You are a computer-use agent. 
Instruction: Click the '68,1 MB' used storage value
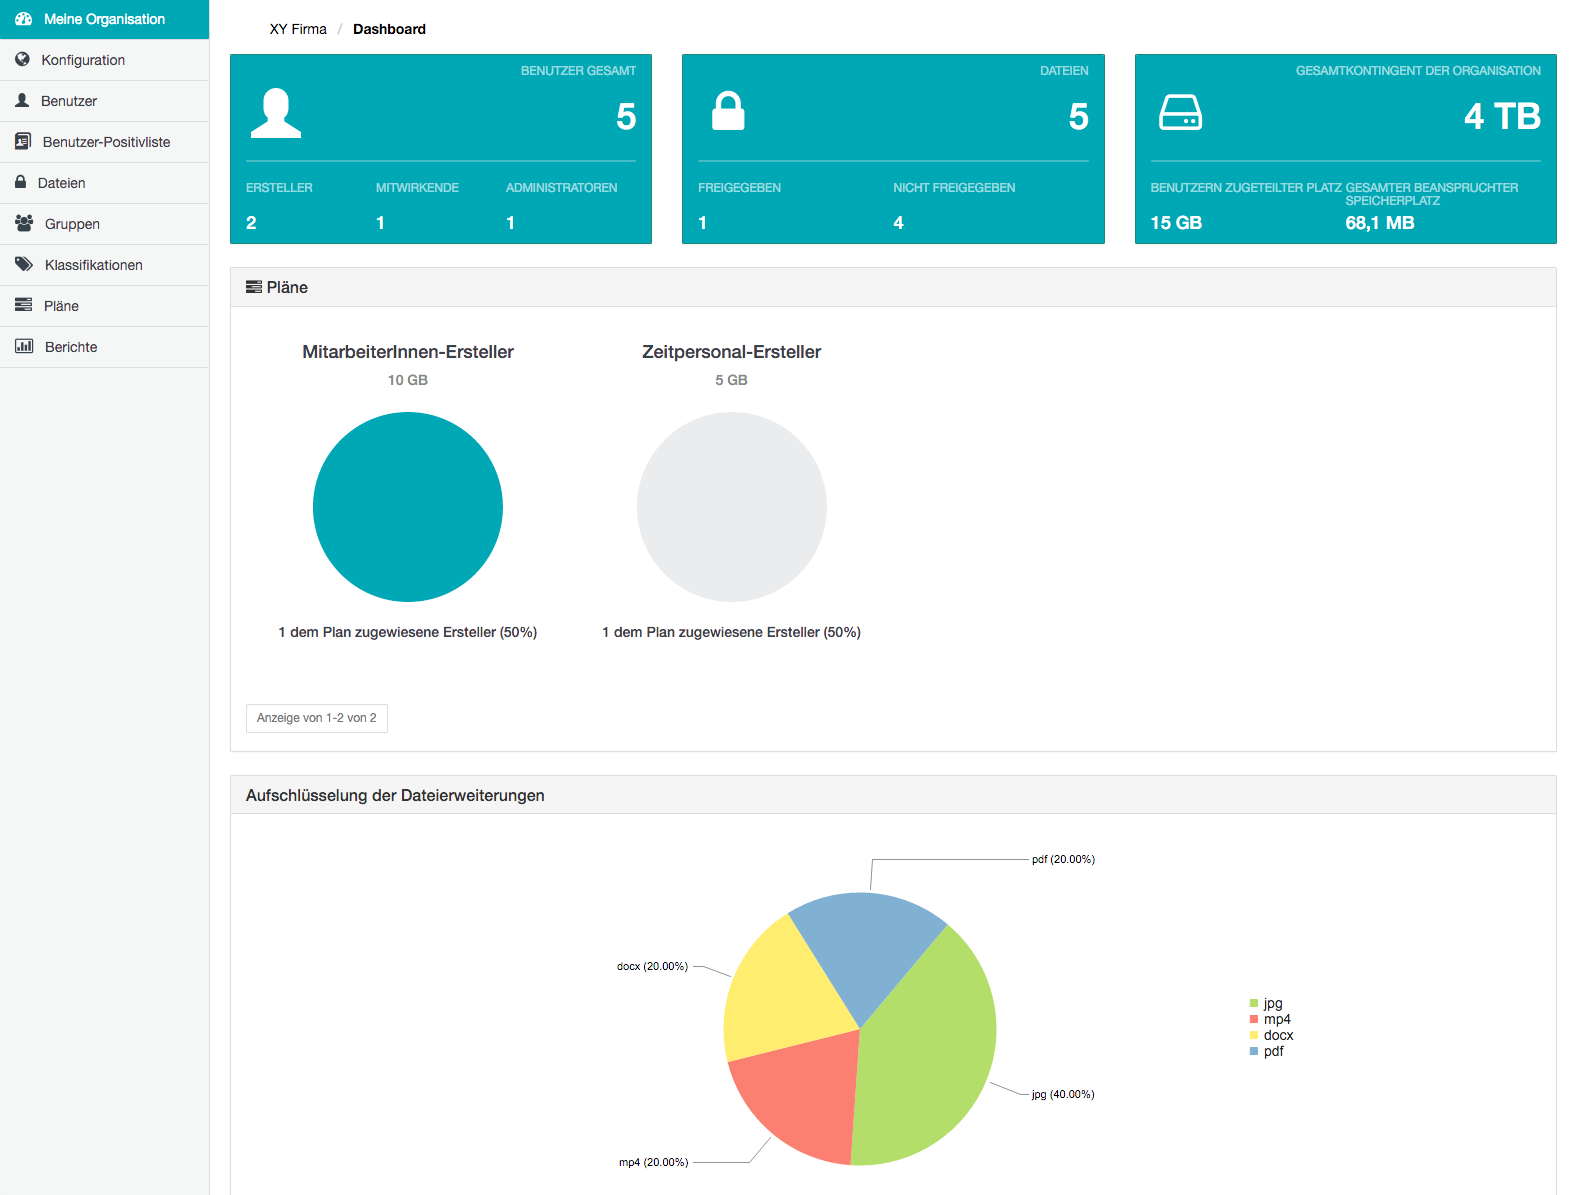coord(1380,223)
